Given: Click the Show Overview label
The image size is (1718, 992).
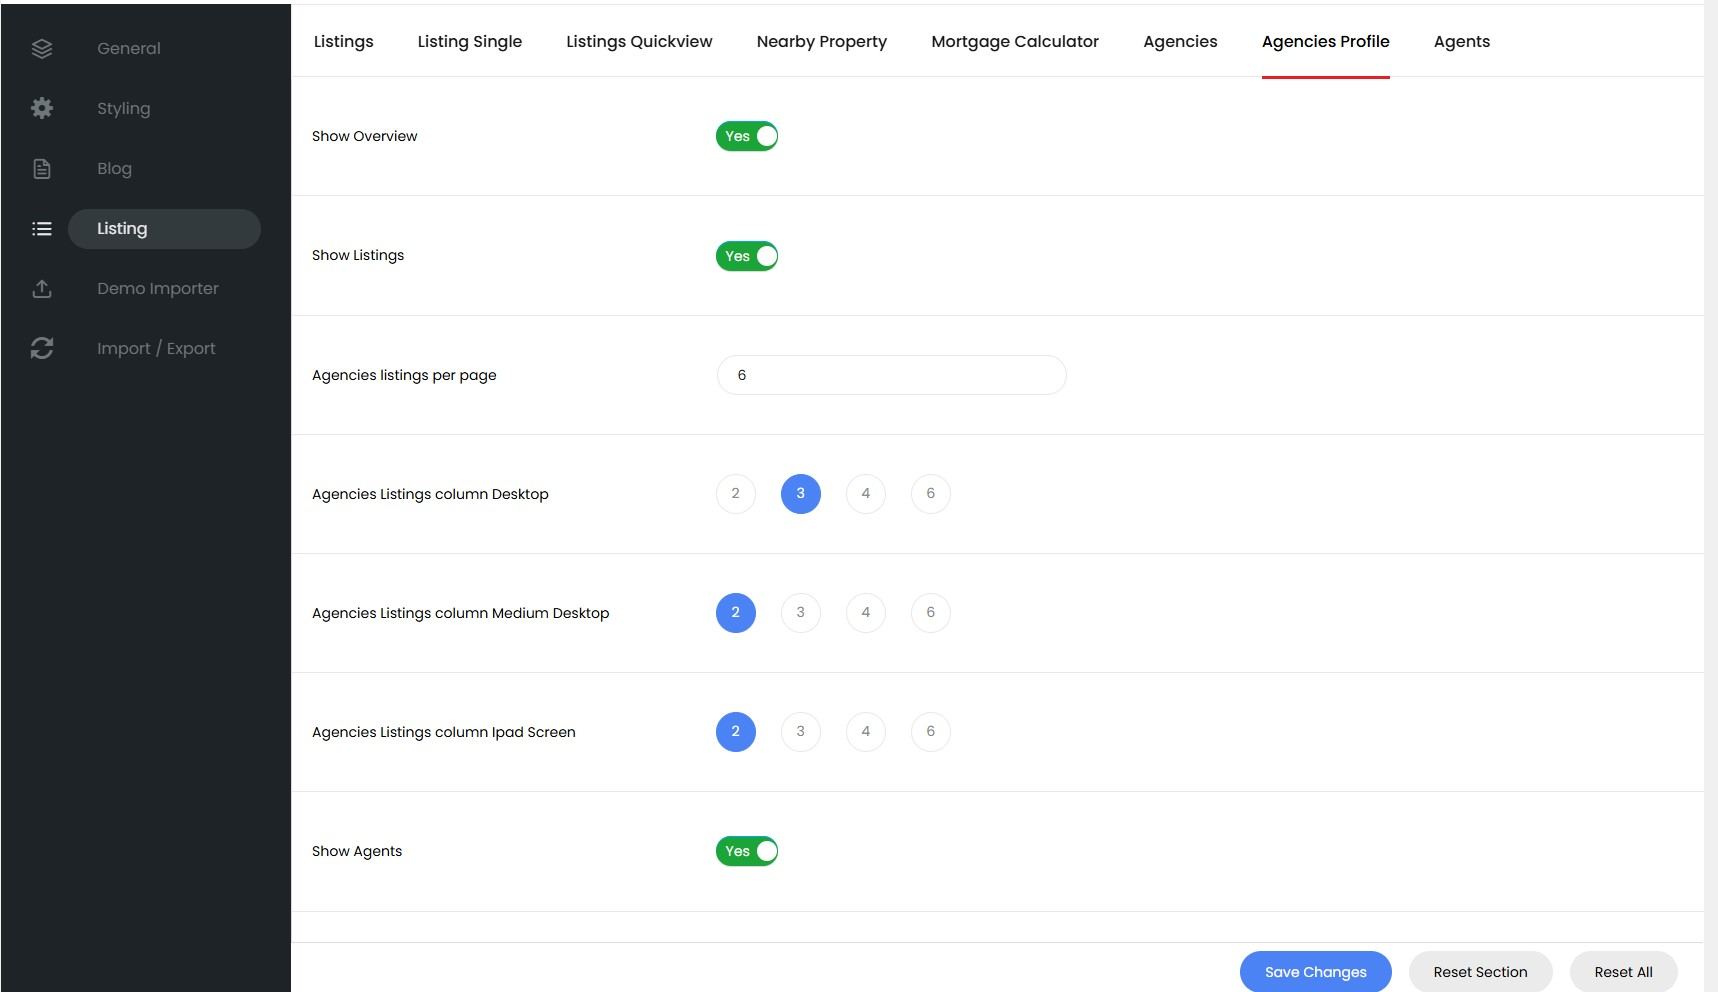Looking at the screenshot, I should 365,136.
